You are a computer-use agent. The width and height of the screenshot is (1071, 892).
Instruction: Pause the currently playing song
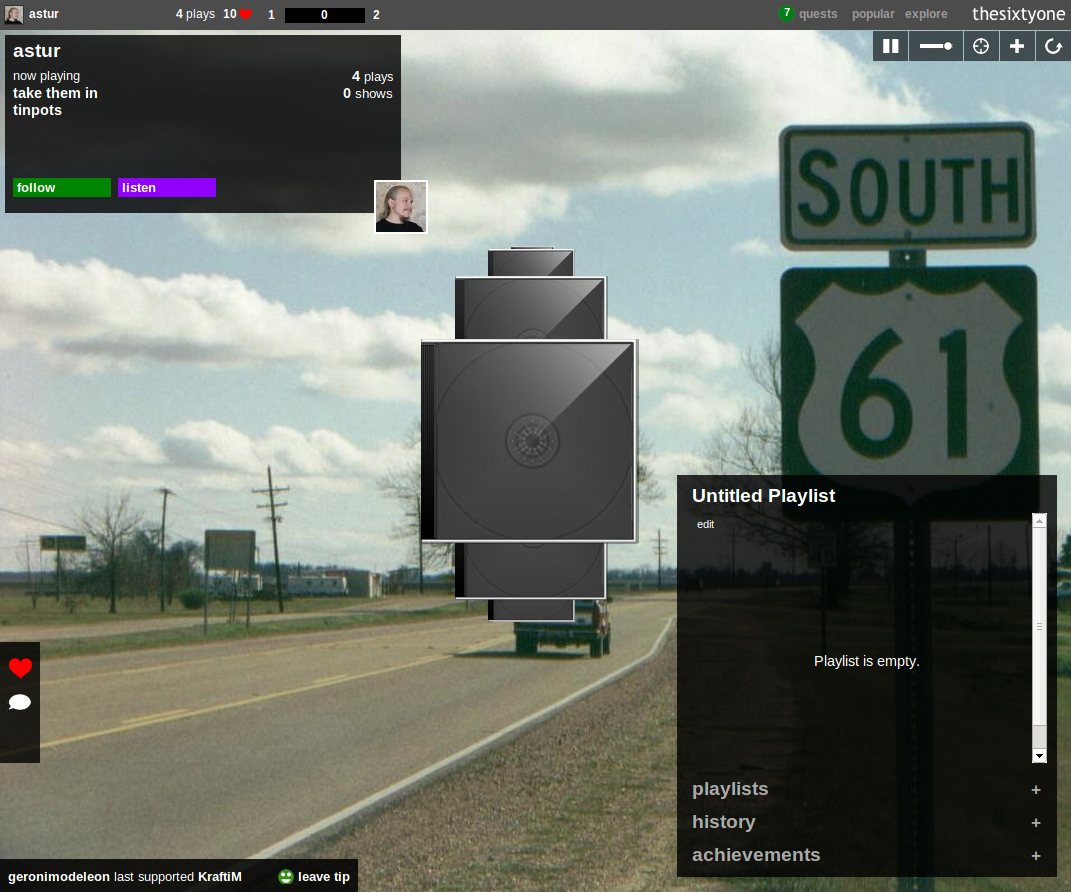890,46
